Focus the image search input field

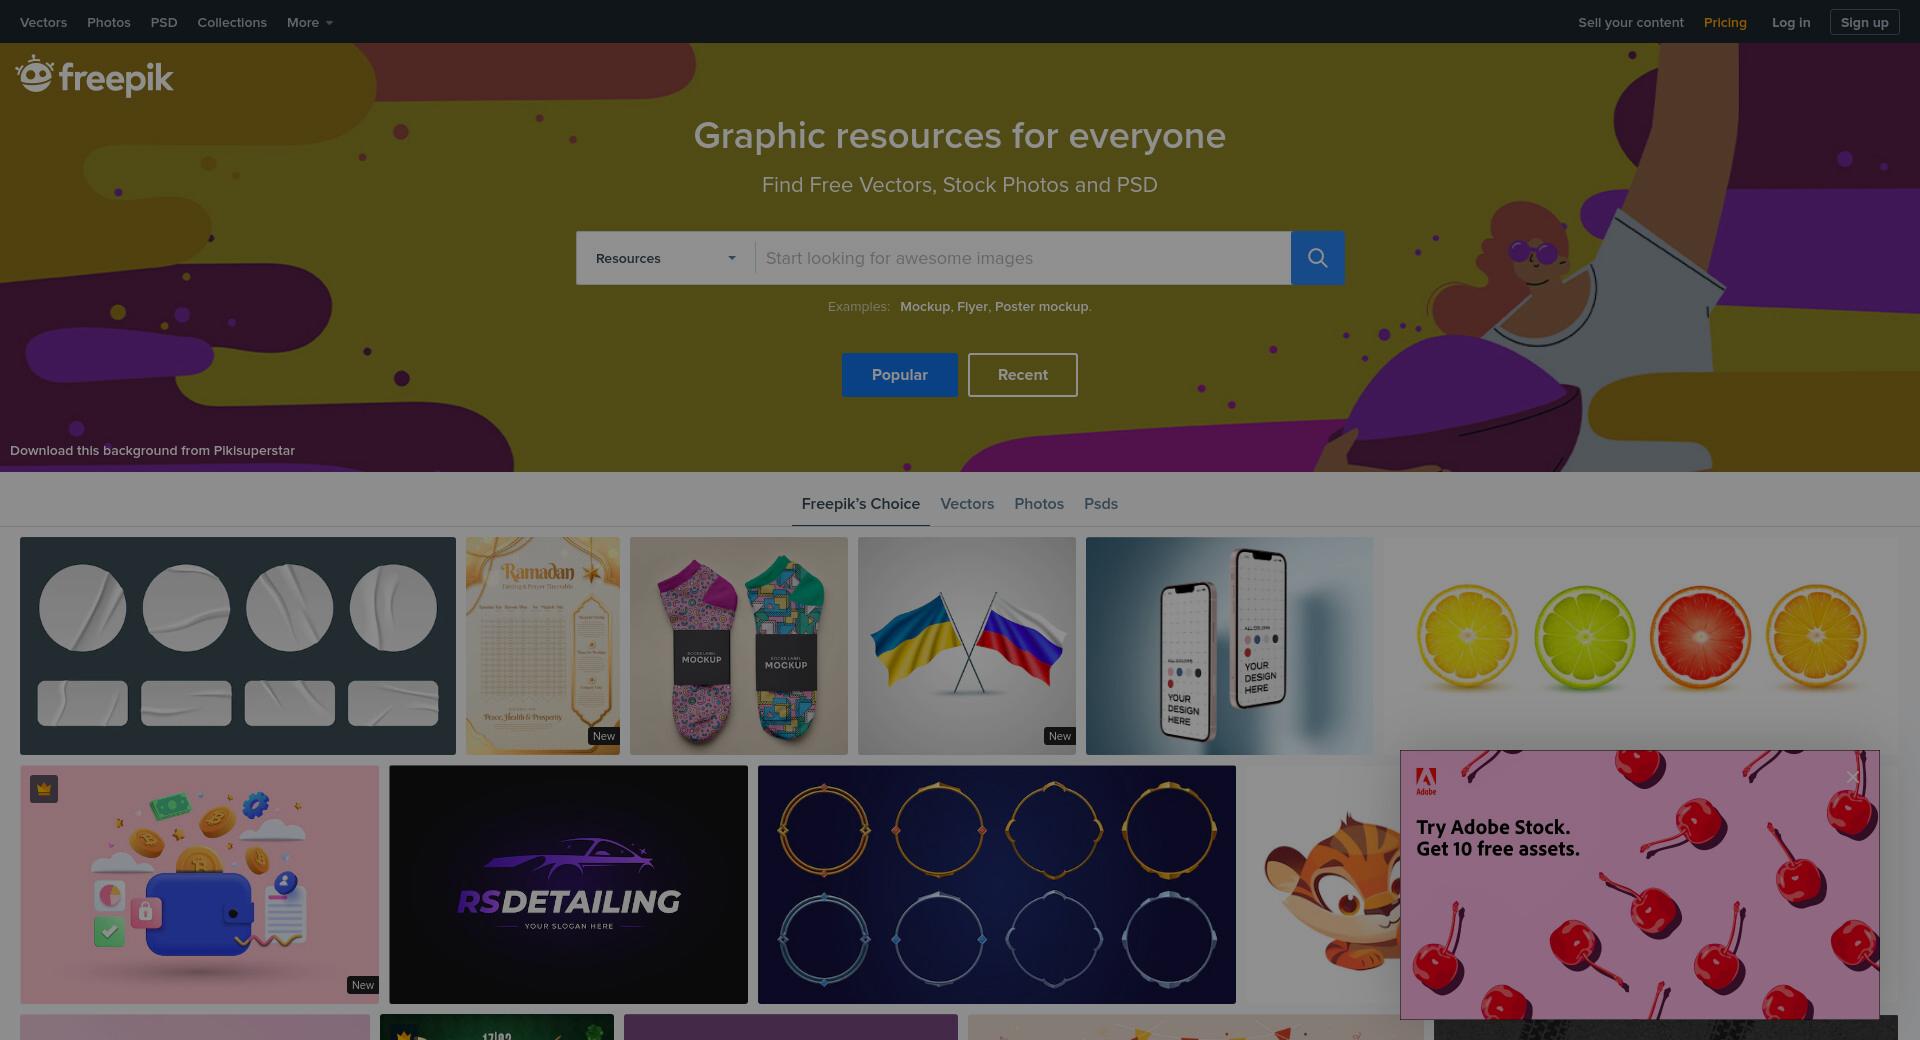[1023, 258]
